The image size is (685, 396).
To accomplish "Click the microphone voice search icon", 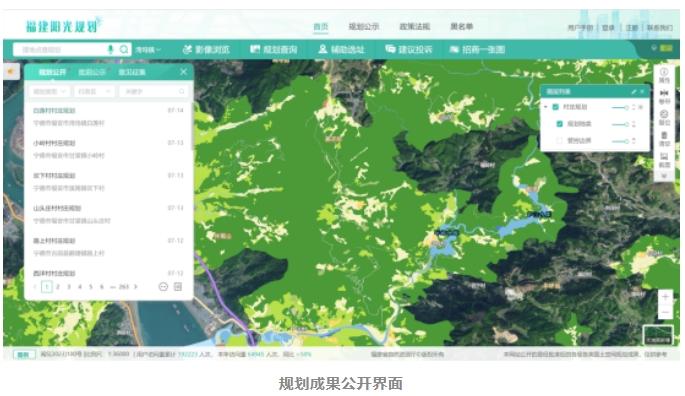I will click(111, 49).
